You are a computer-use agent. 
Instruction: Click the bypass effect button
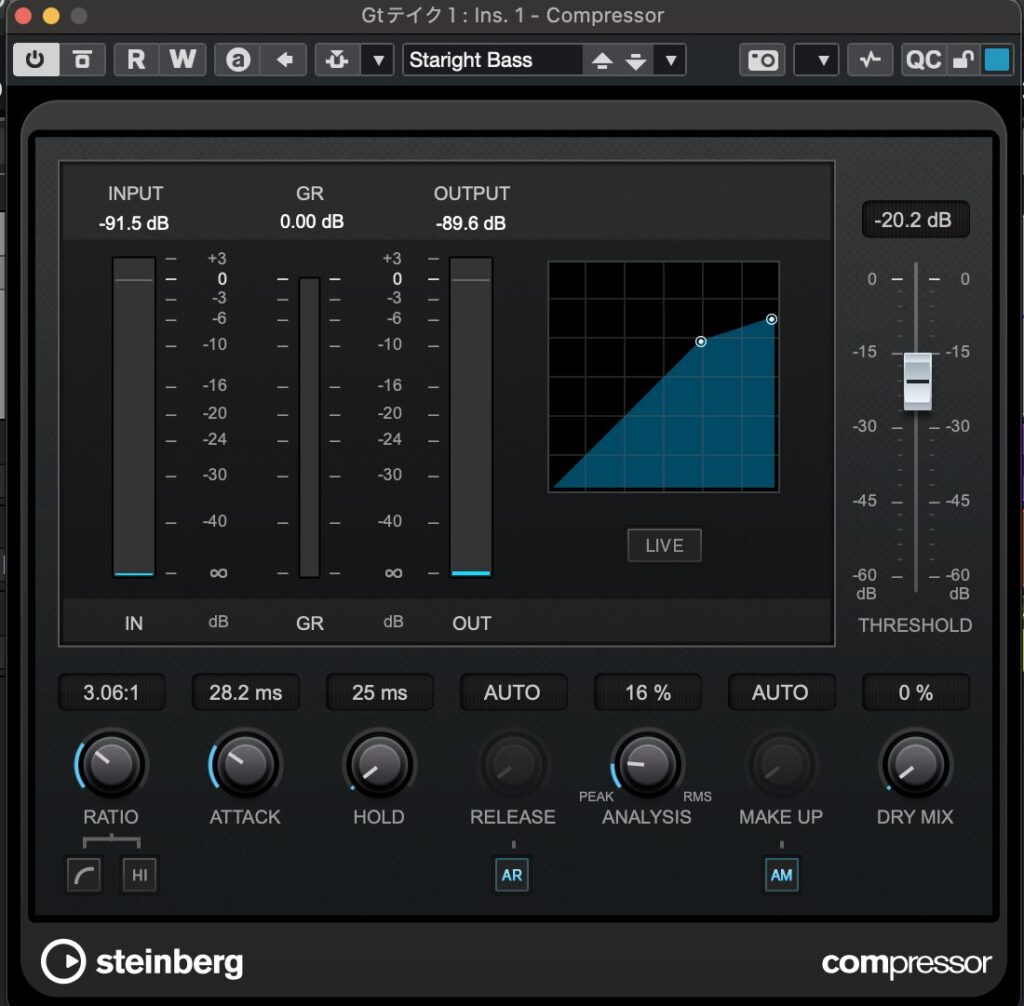[82, 60]
